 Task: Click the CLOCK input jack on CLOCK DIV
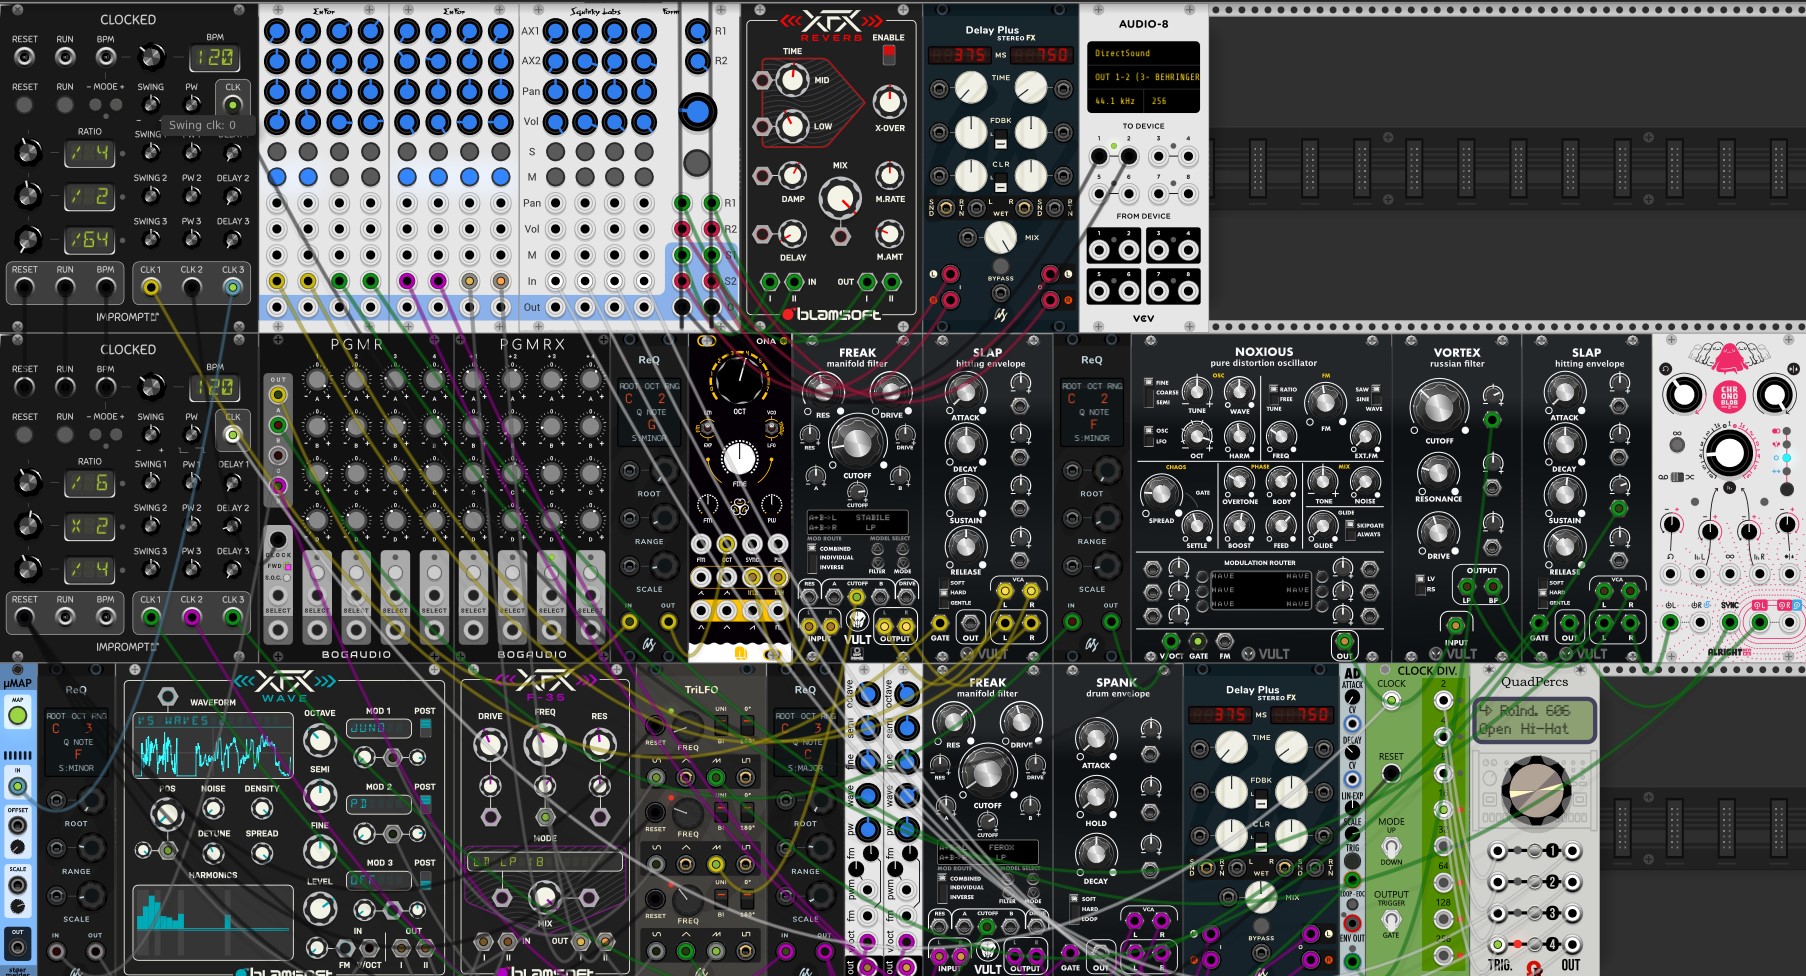1390,700
